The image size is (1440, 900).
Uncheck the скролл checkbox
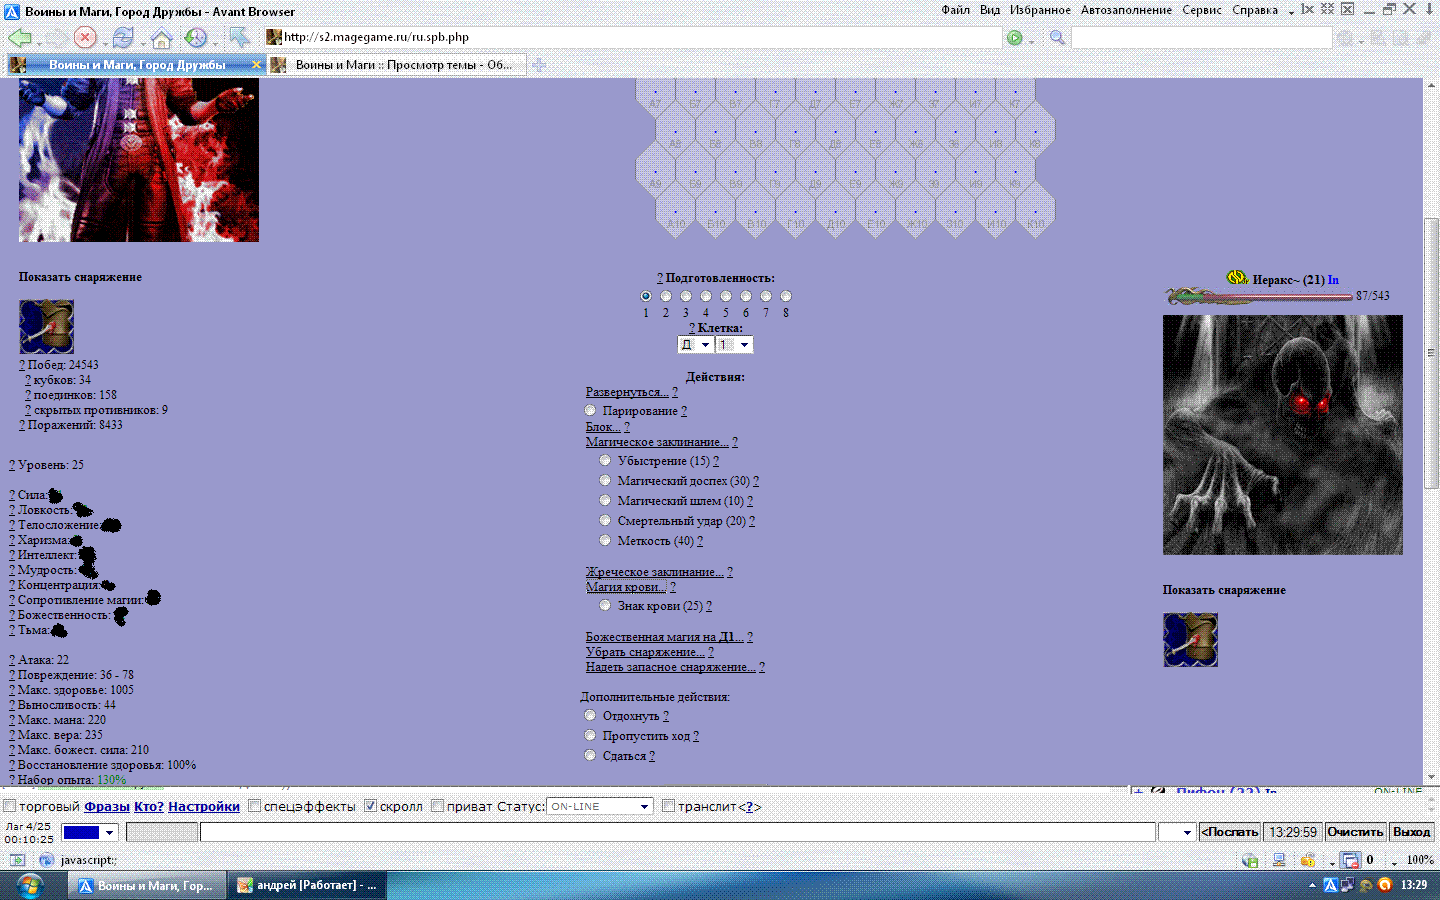click(x=371, y=806)
